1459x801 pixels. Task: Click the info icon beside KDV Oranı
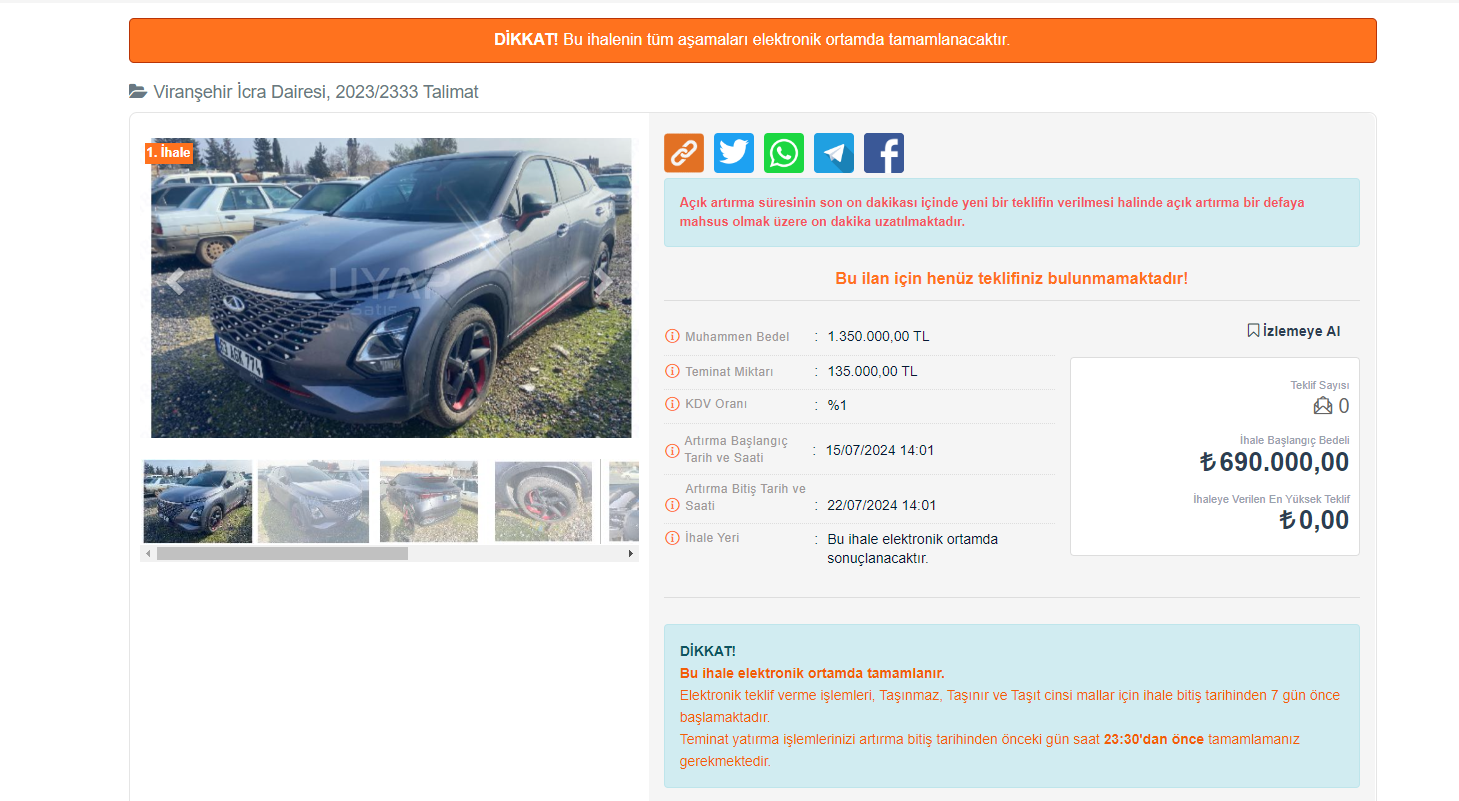tap(672, 405)
